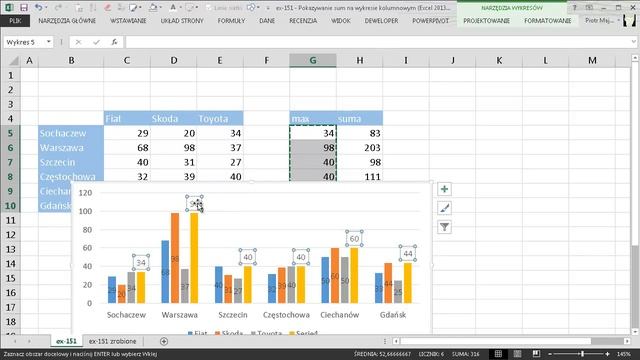Click the 145% zoom level

624,354
